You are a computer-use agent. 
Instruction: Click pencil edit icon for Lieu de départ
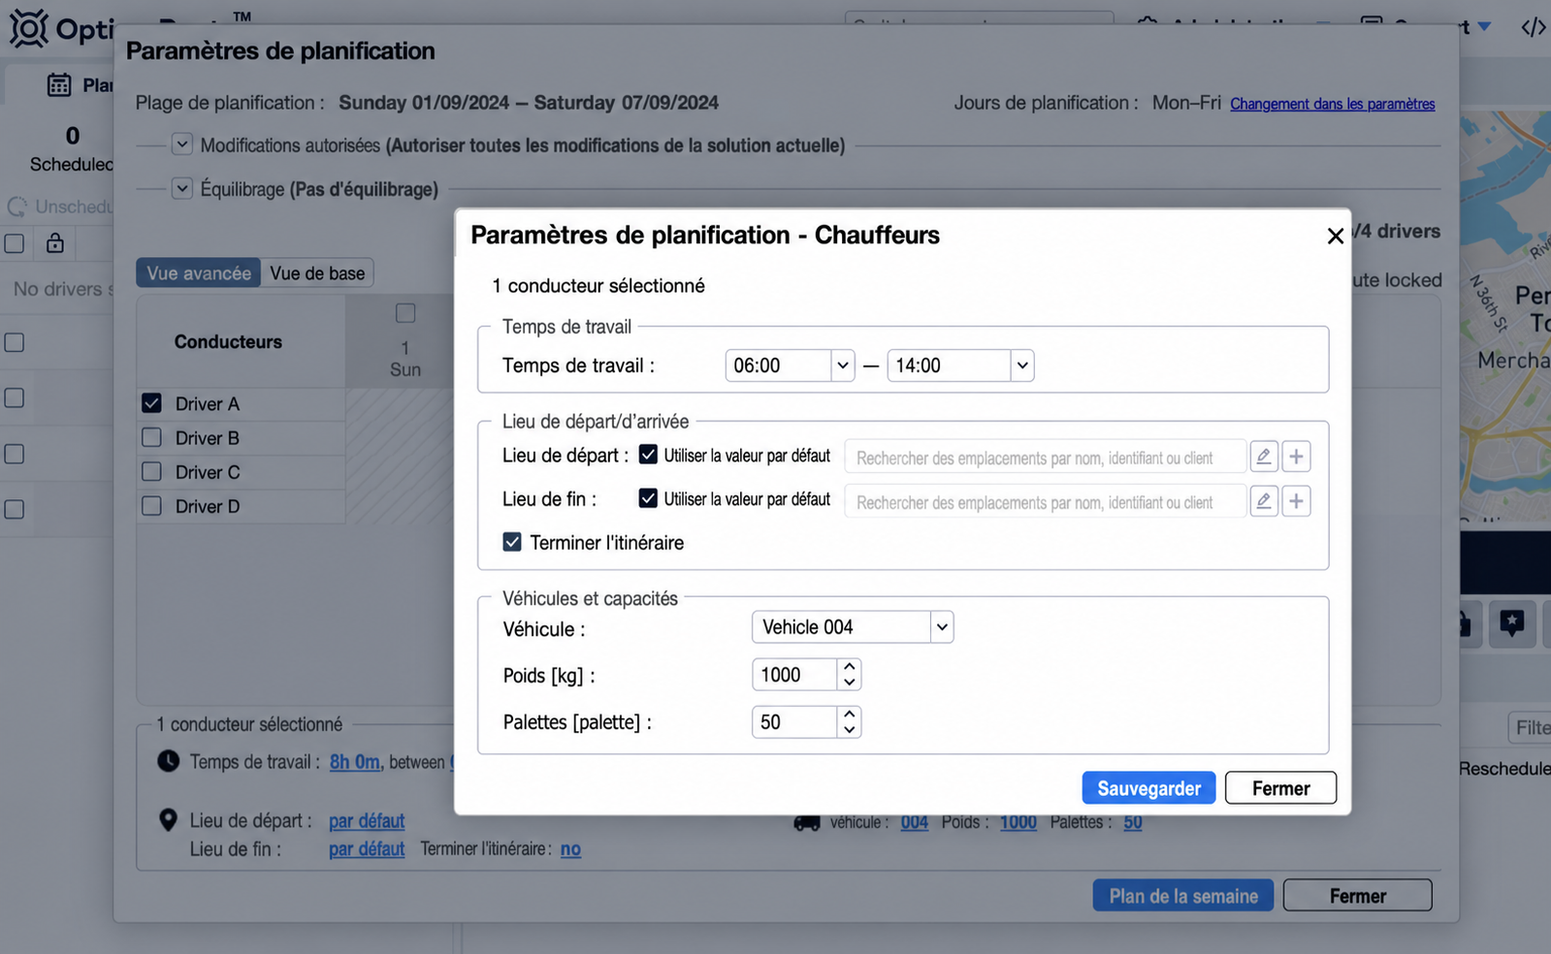pyautogui.click(x=1264, y=456)
